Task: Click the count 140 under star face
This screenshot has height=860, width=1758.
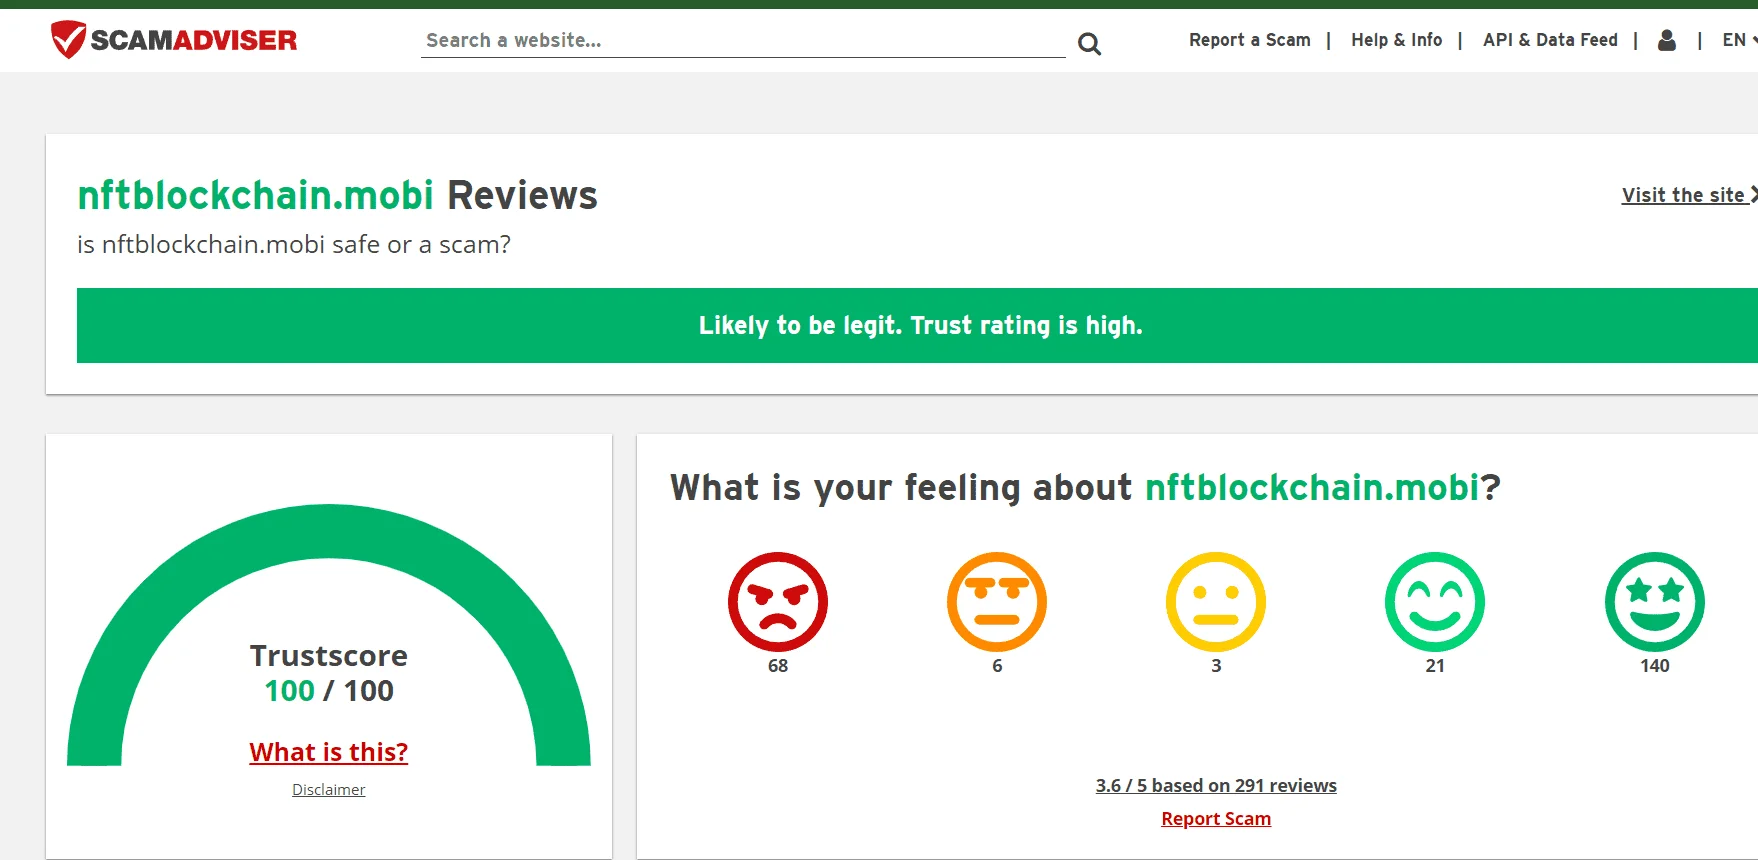Action: [1655, 666]
